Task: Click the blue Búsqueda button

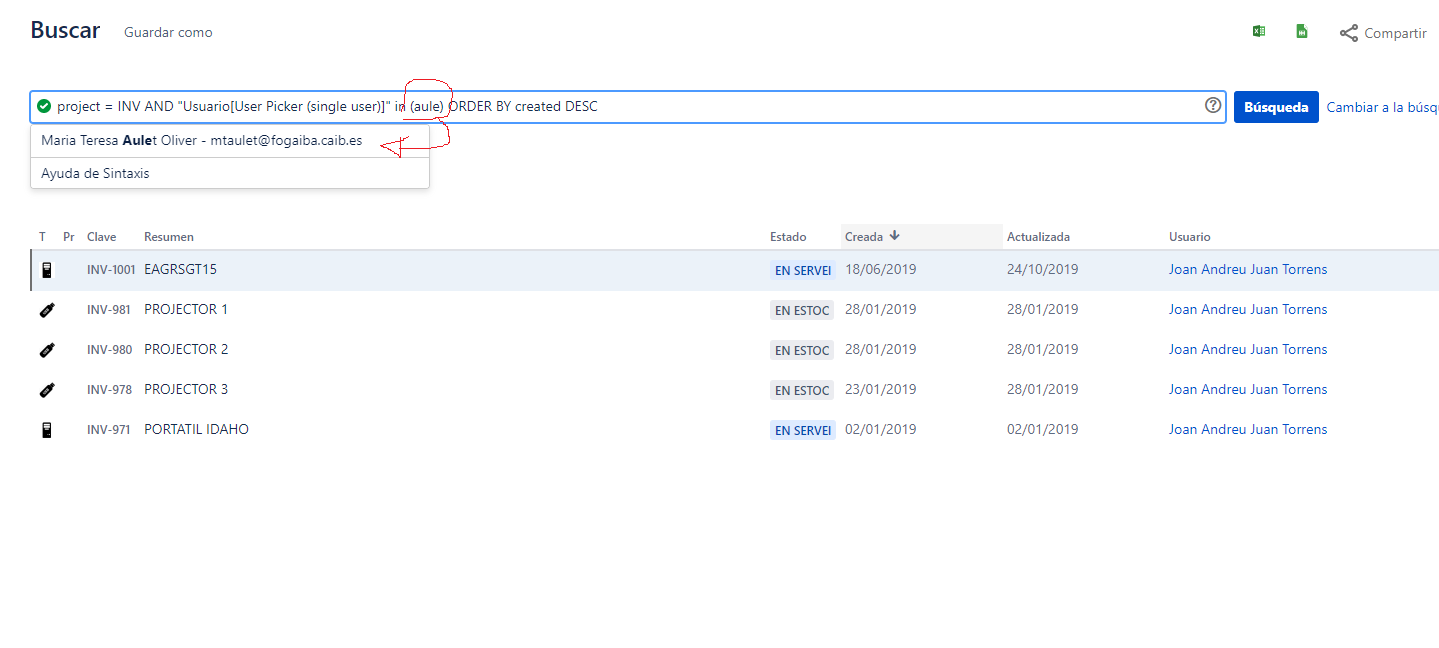Action: tap(1276, 107)
